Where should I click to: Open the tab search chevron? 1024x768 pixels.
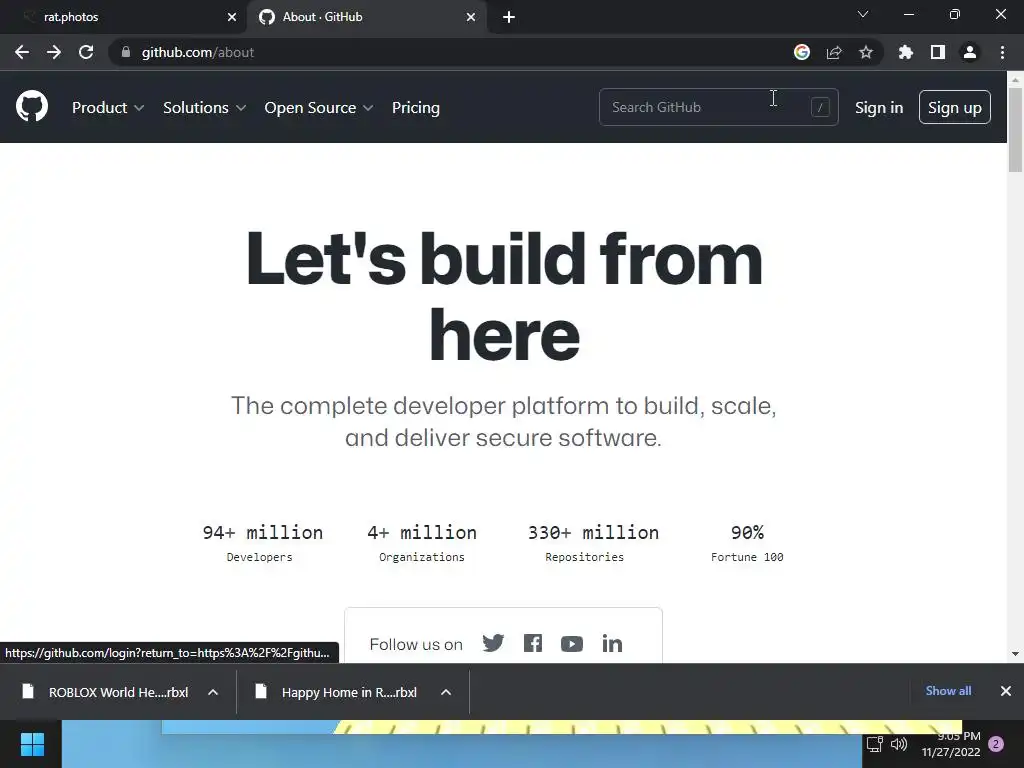(863, 14)
